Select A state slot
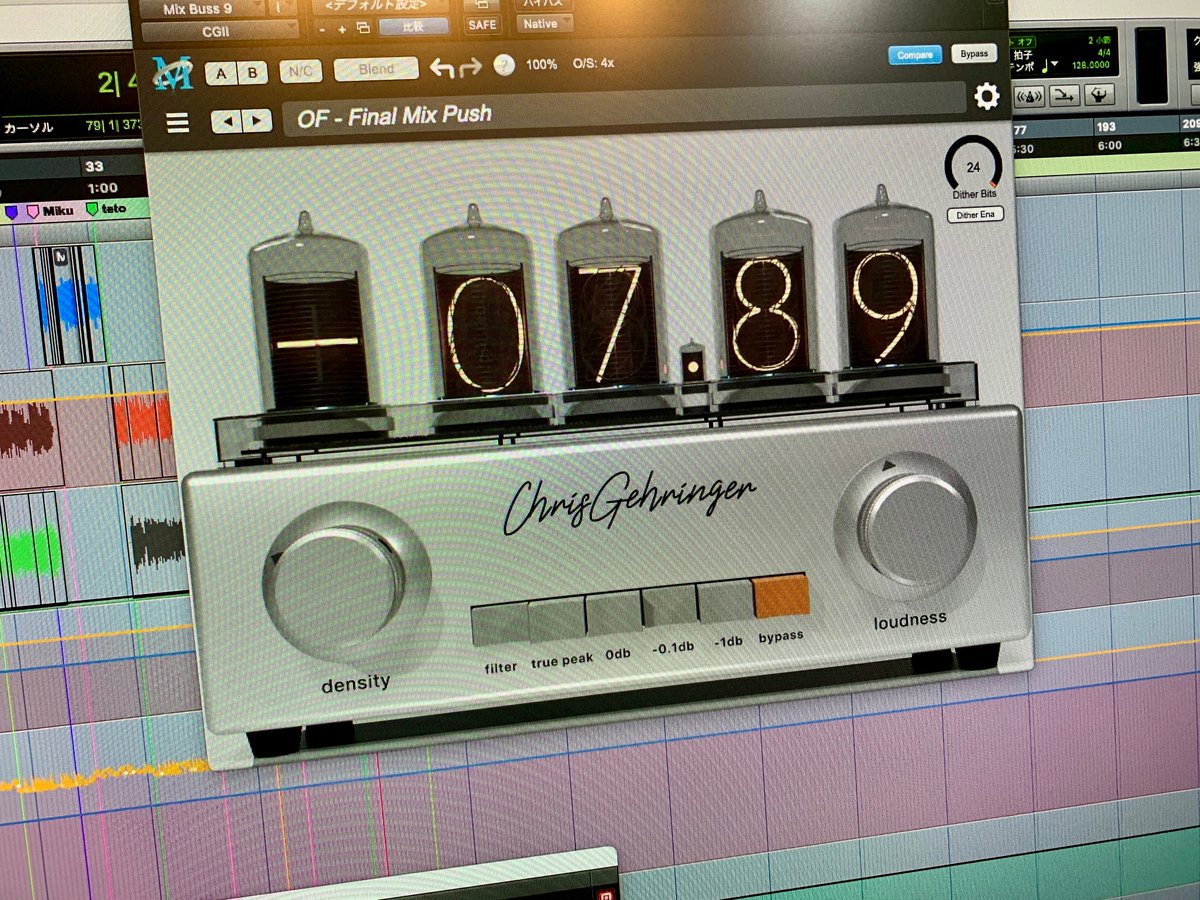This screenshot has height=900, width=1200. point(220,73)
